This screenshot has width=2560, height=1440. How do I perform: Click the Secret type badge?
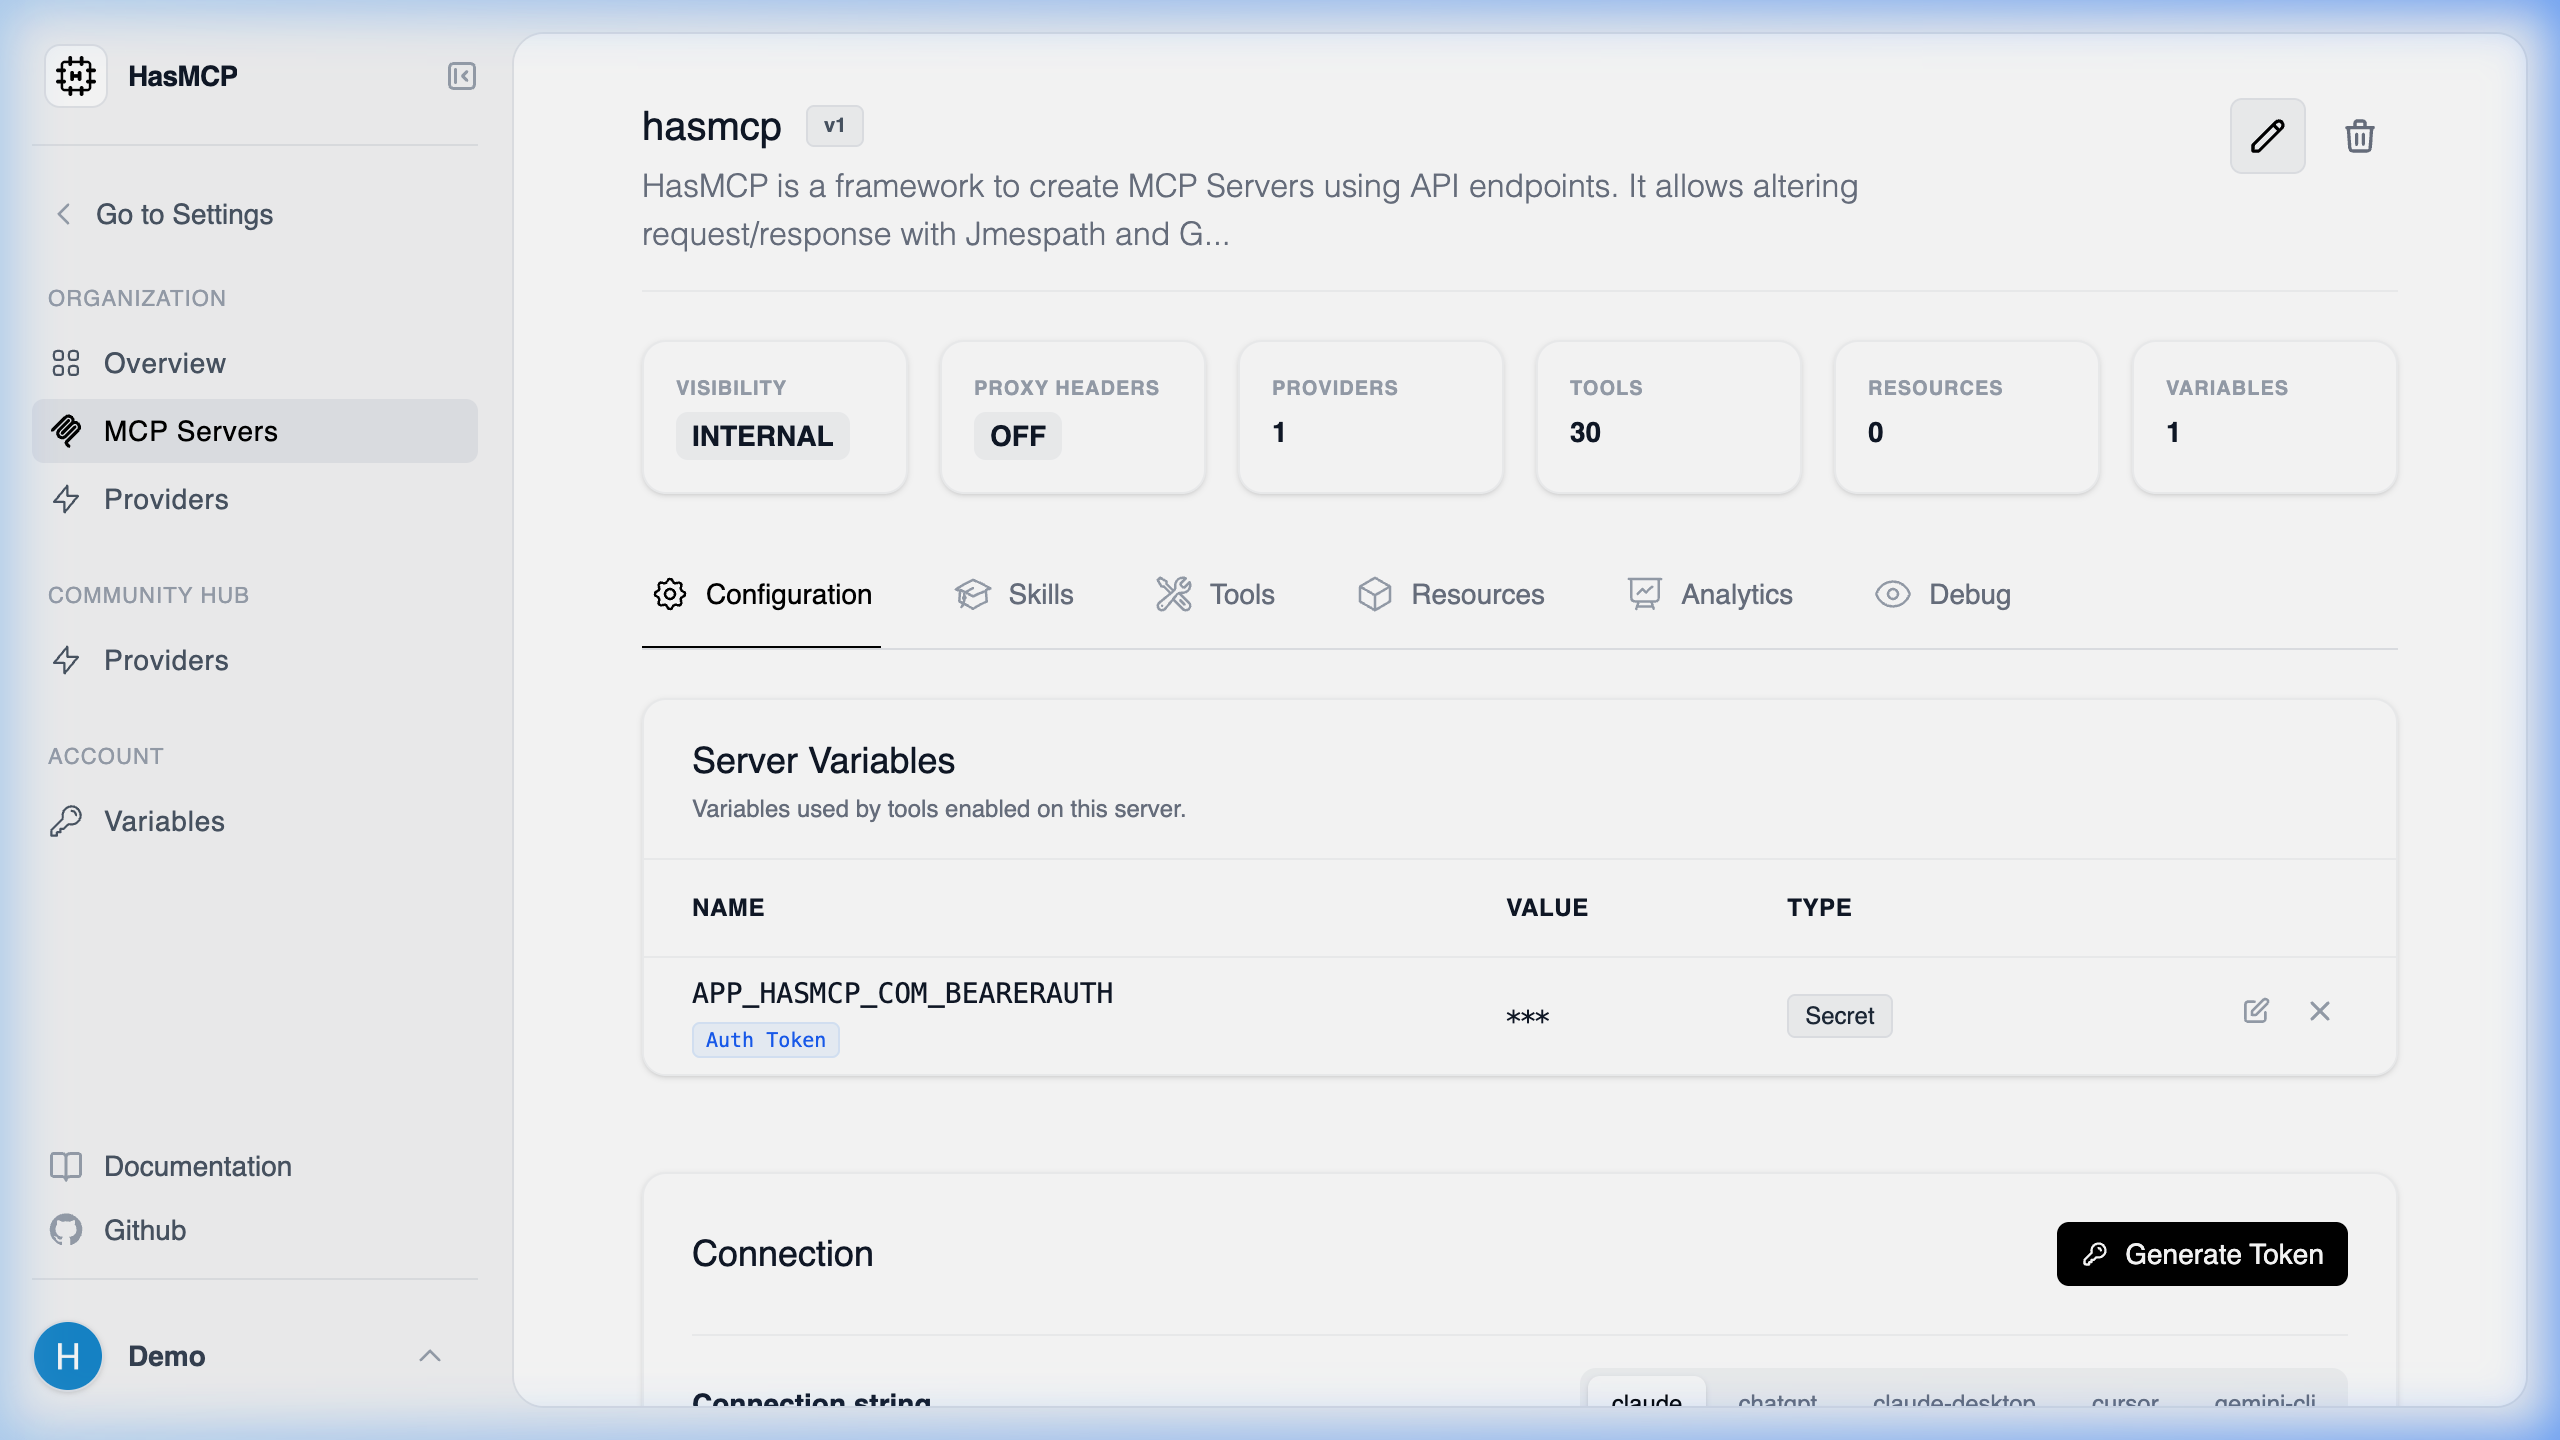point(1839,1015)
